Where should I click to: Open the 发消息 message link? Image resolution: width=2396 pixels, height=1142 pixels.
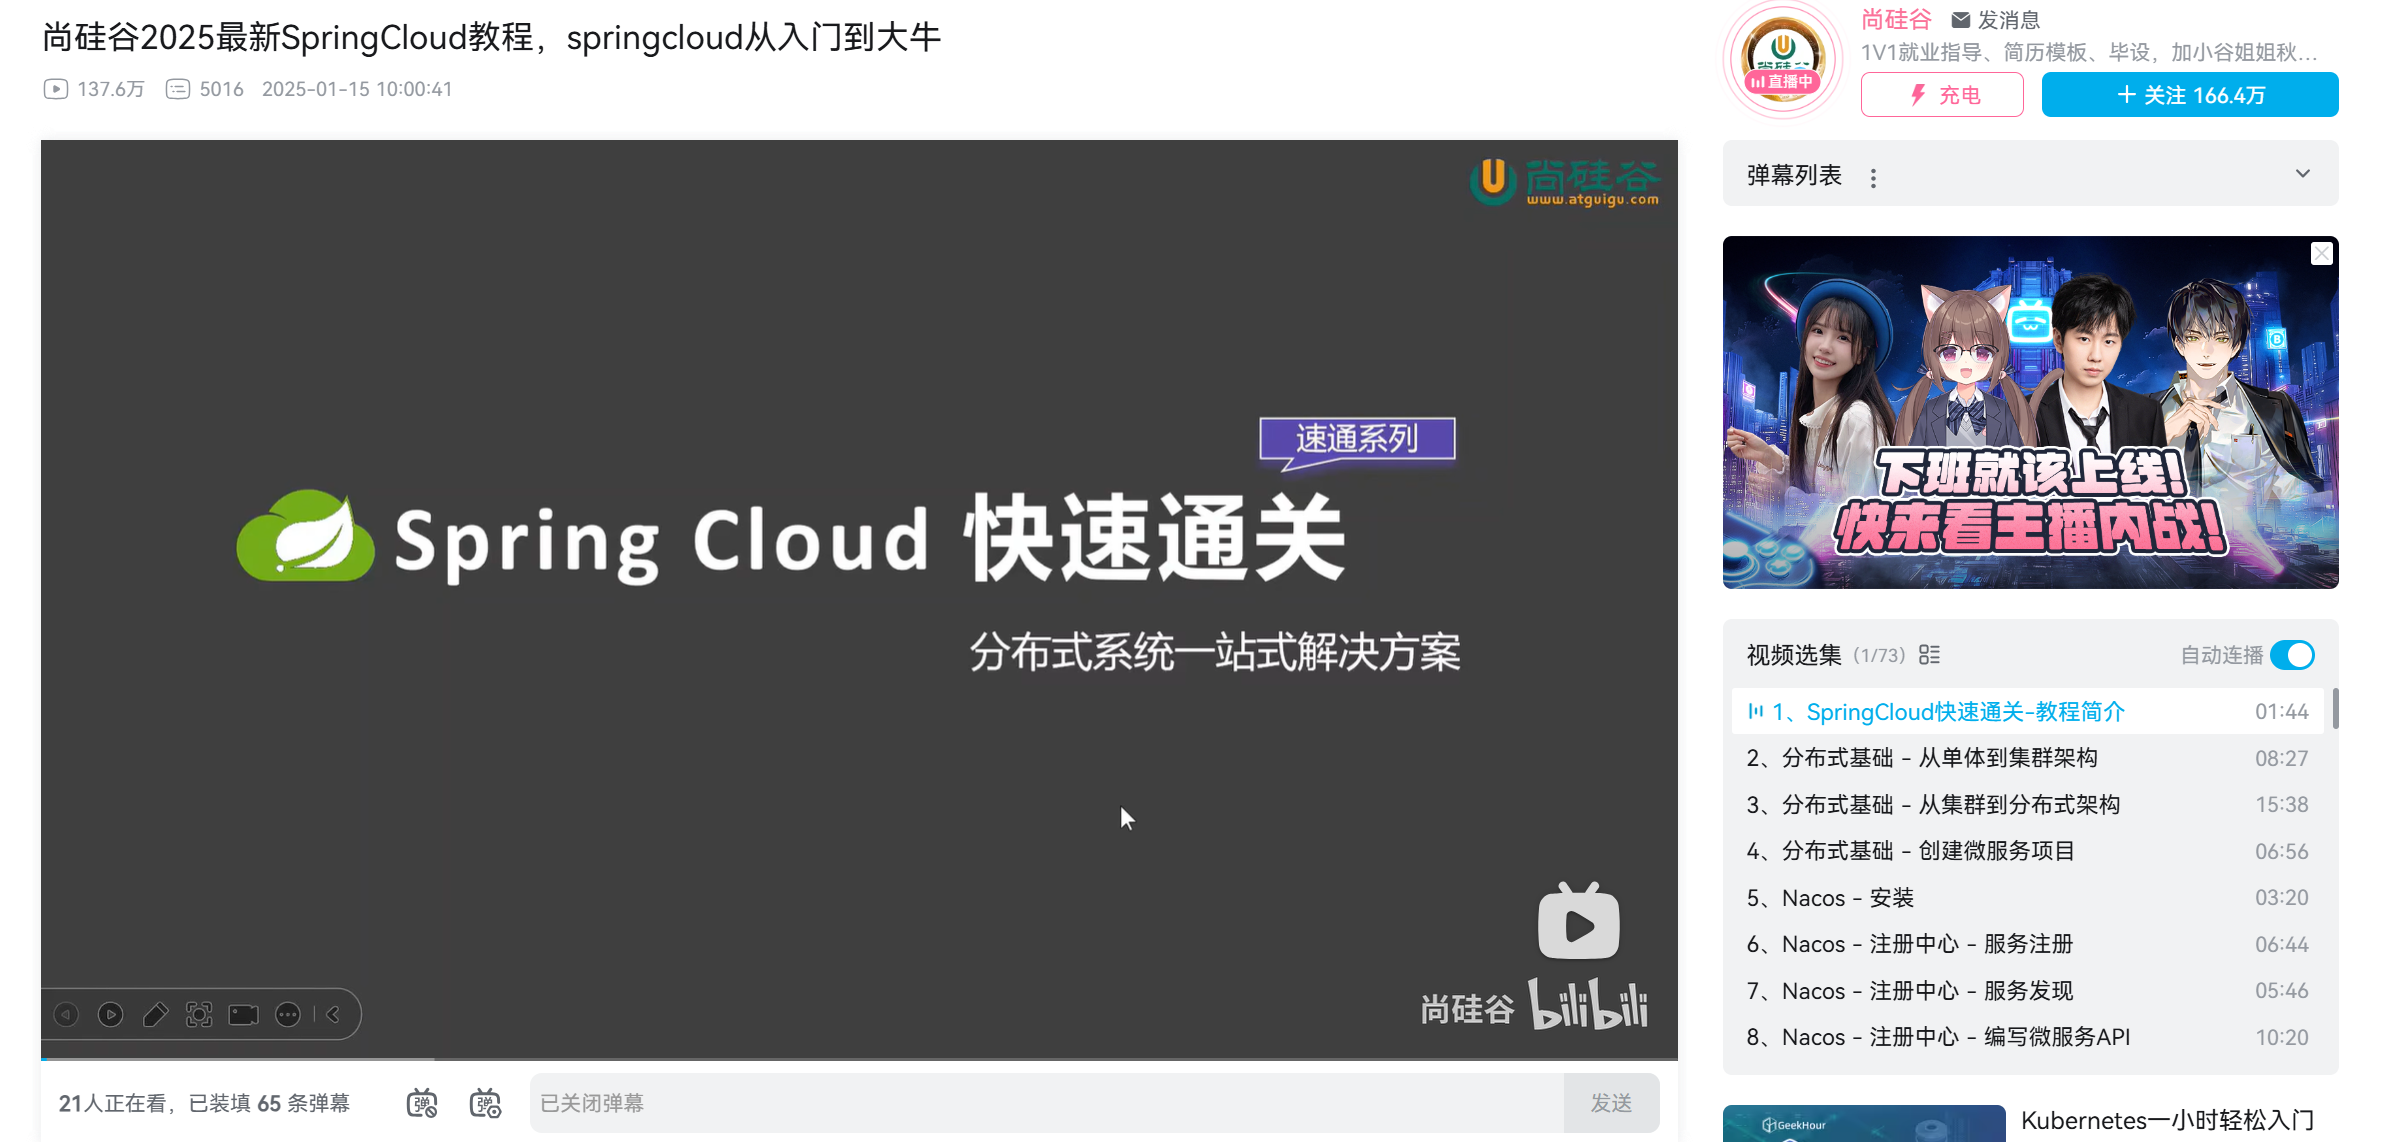(1996, 20)
